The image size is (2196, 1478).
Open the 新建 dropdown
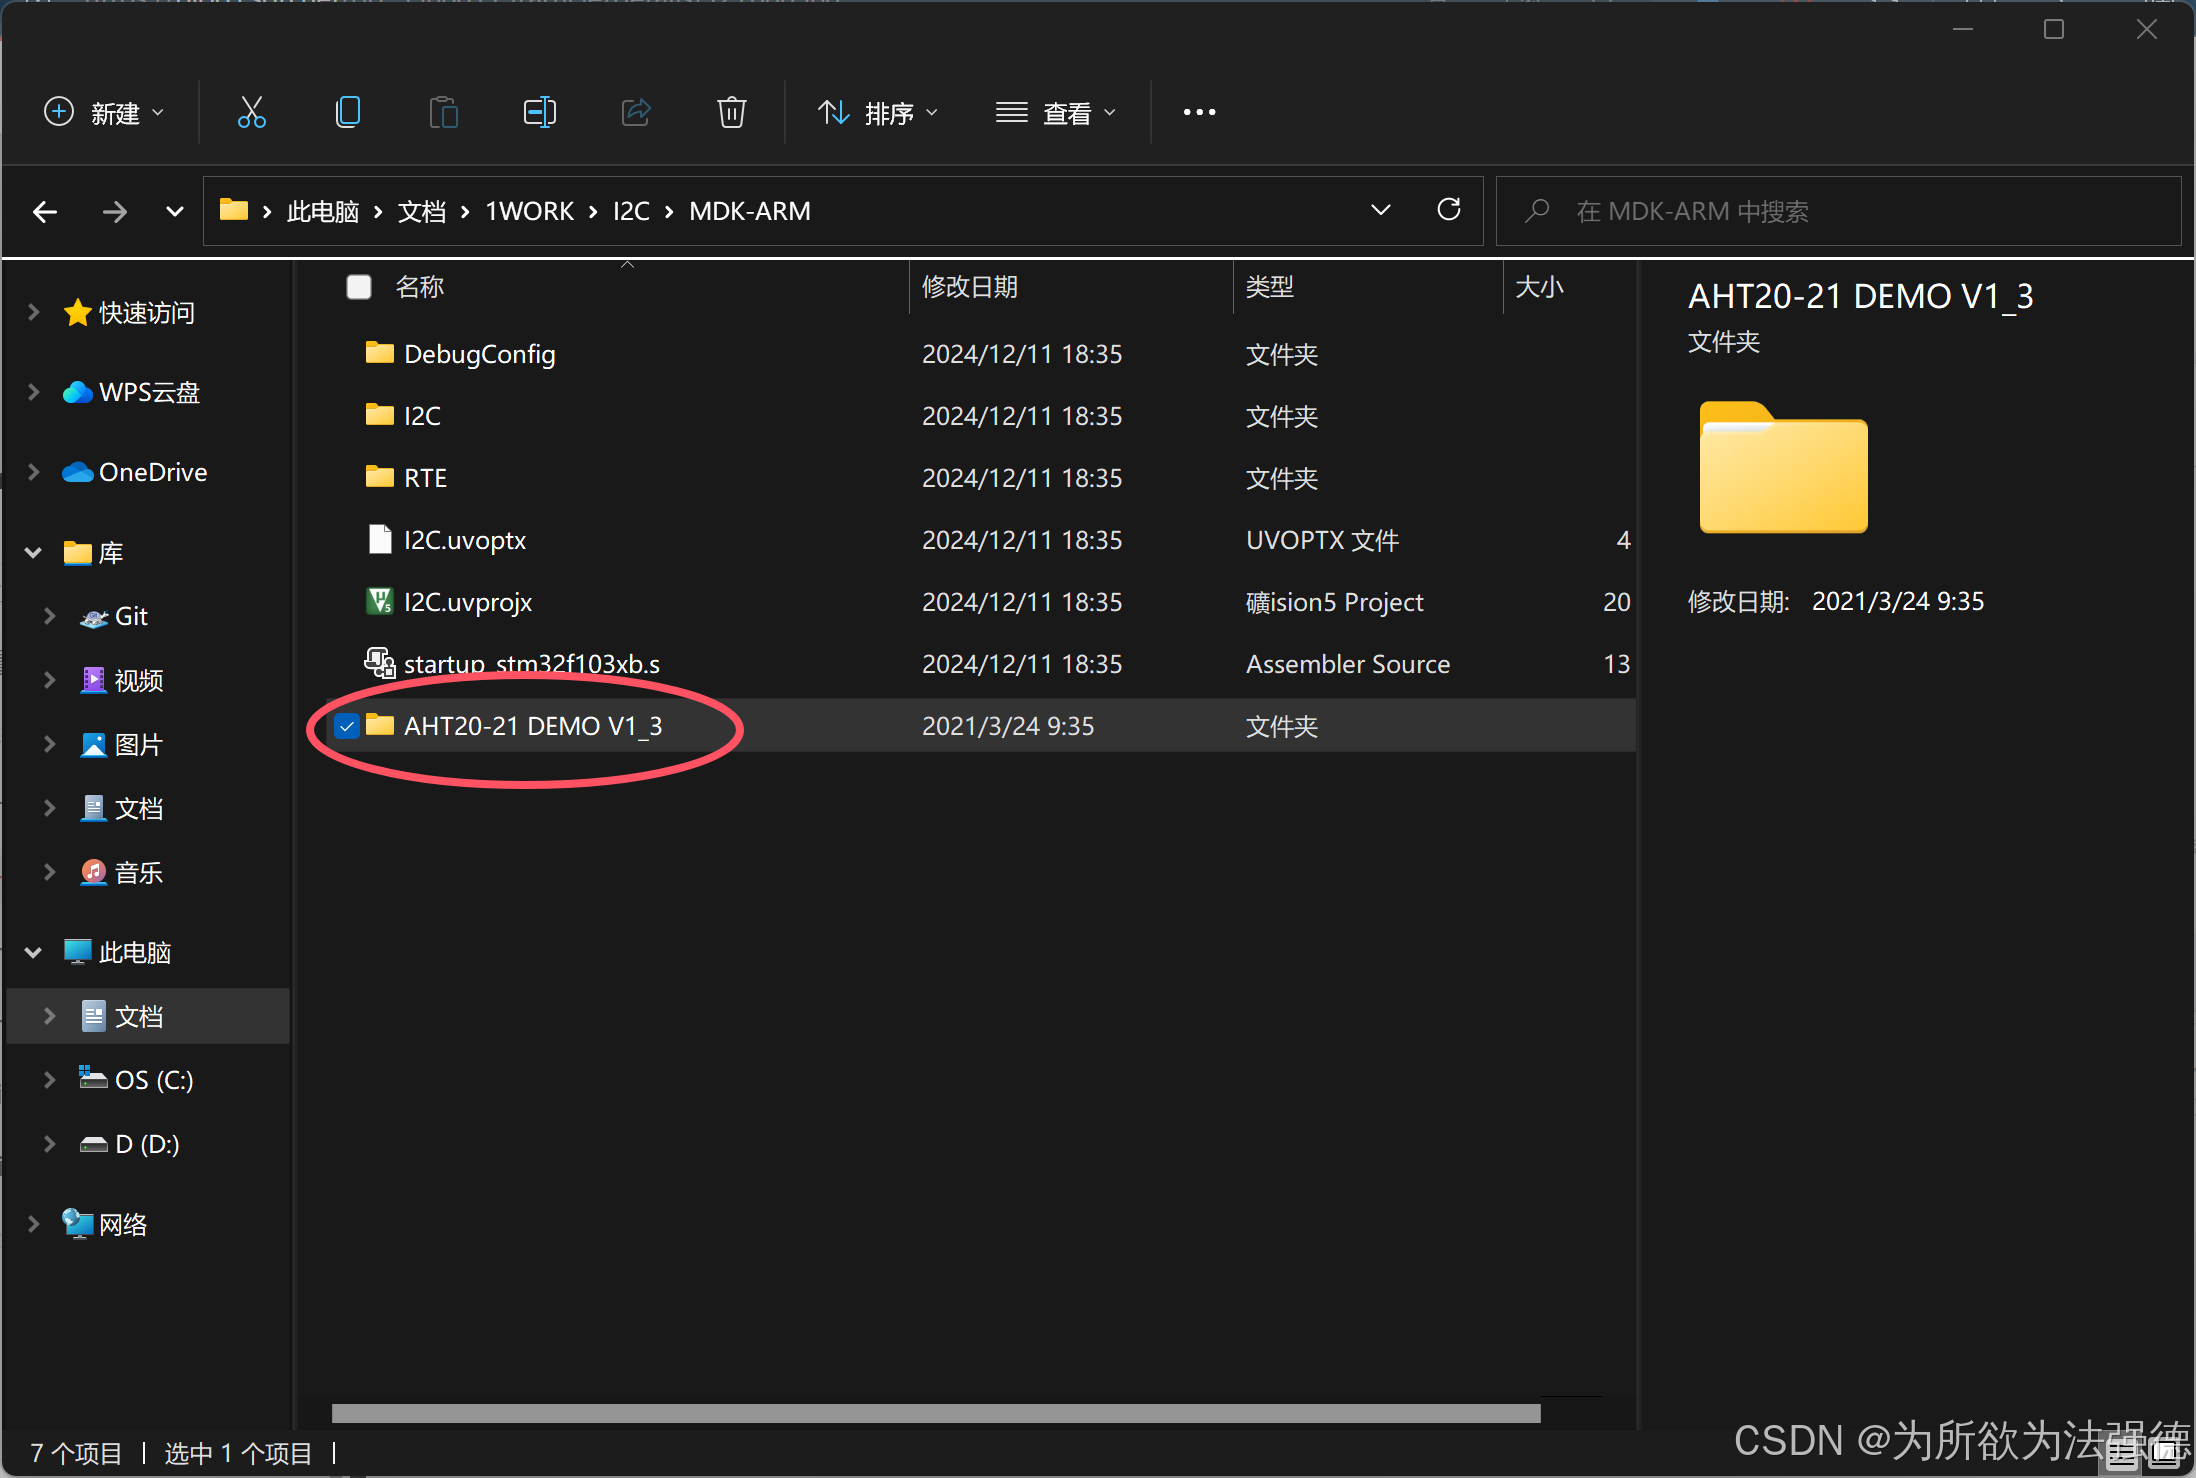coord(104,113)
